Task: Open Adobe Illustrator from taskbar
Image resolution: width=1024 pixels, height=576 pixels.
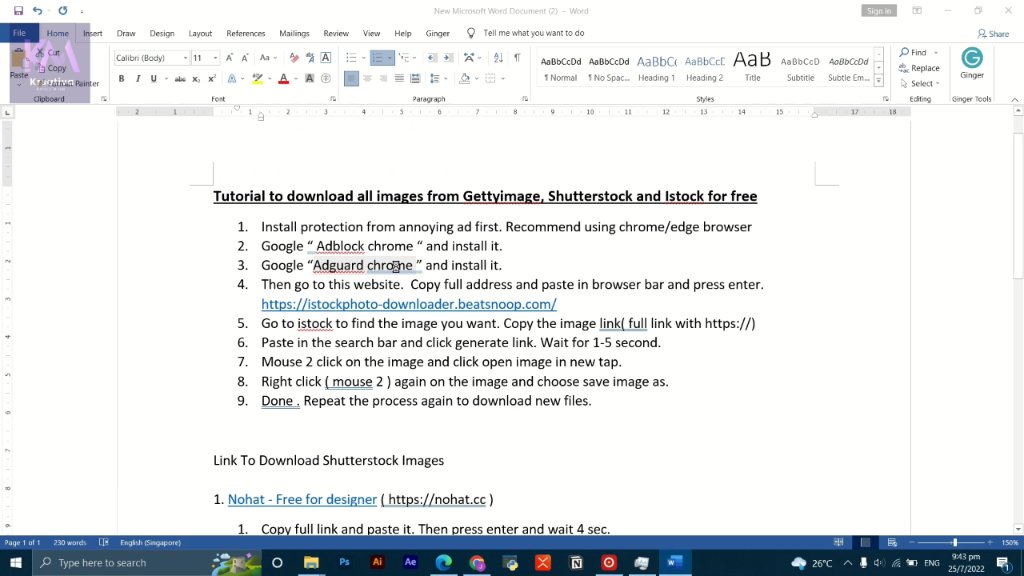Action: (377, 562)
